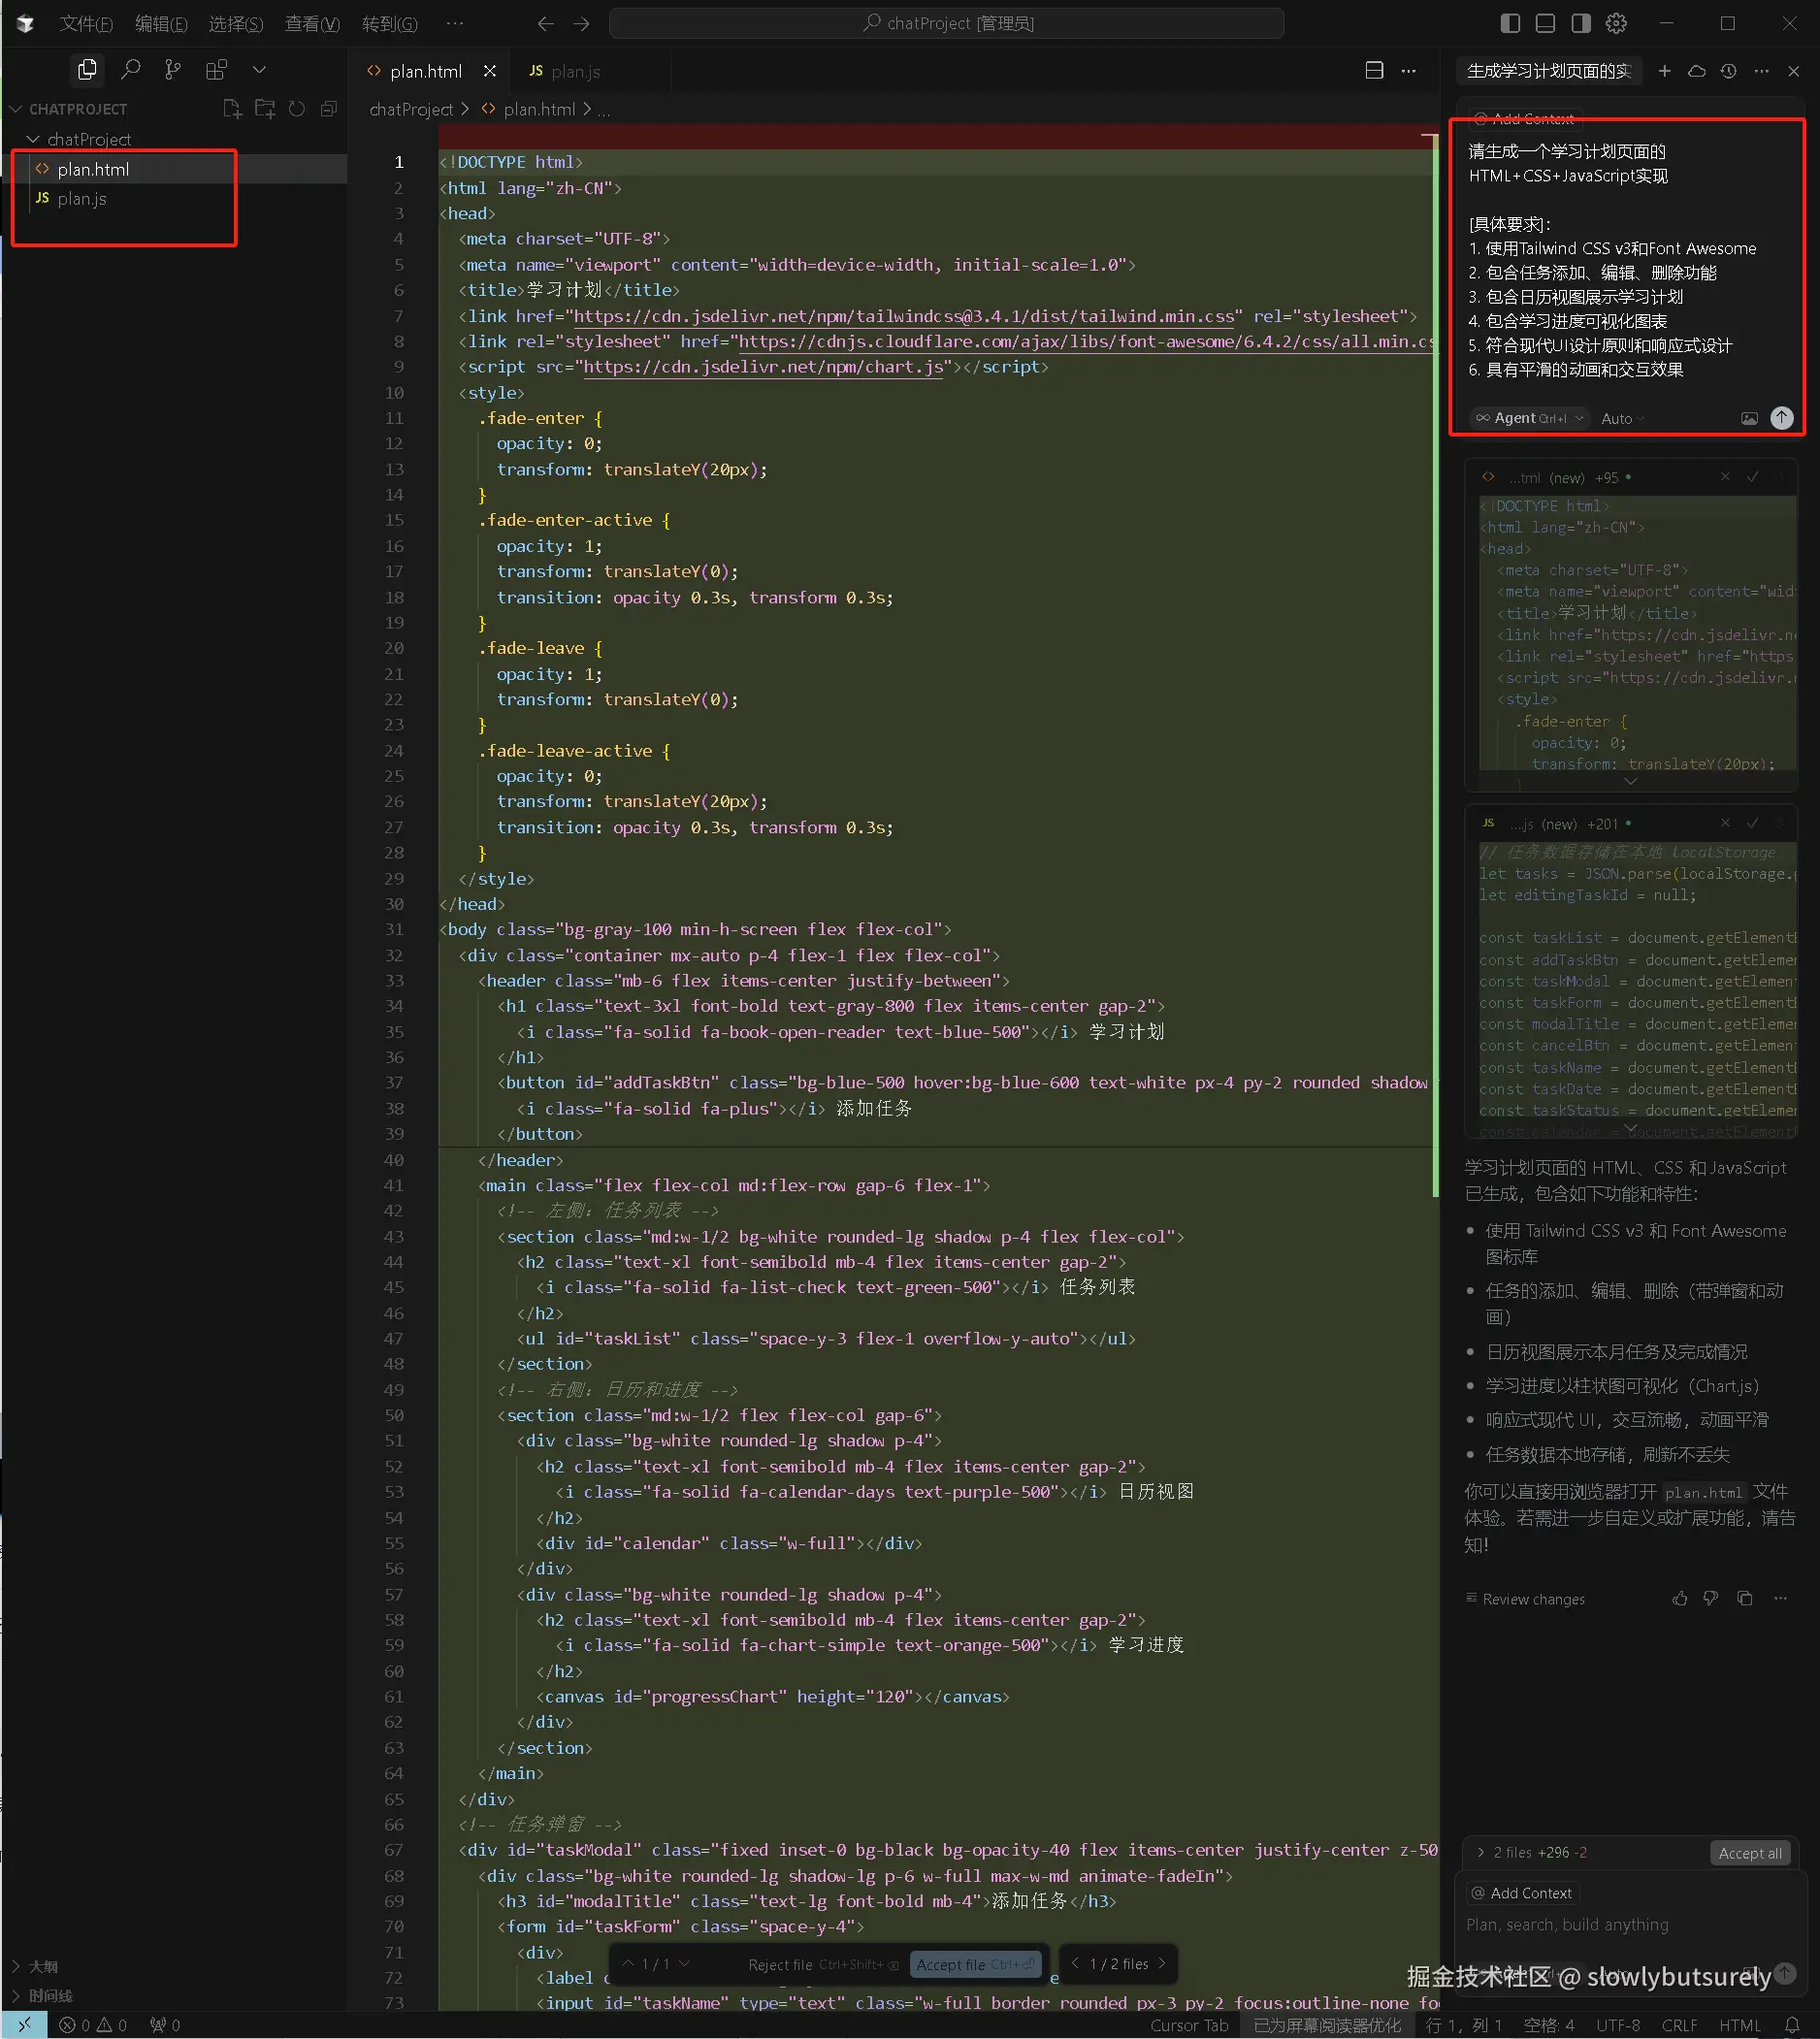Open the Auto model dropdown
The image size is (1820, 2039).
pyautogui.click(x=1622, y=419)
